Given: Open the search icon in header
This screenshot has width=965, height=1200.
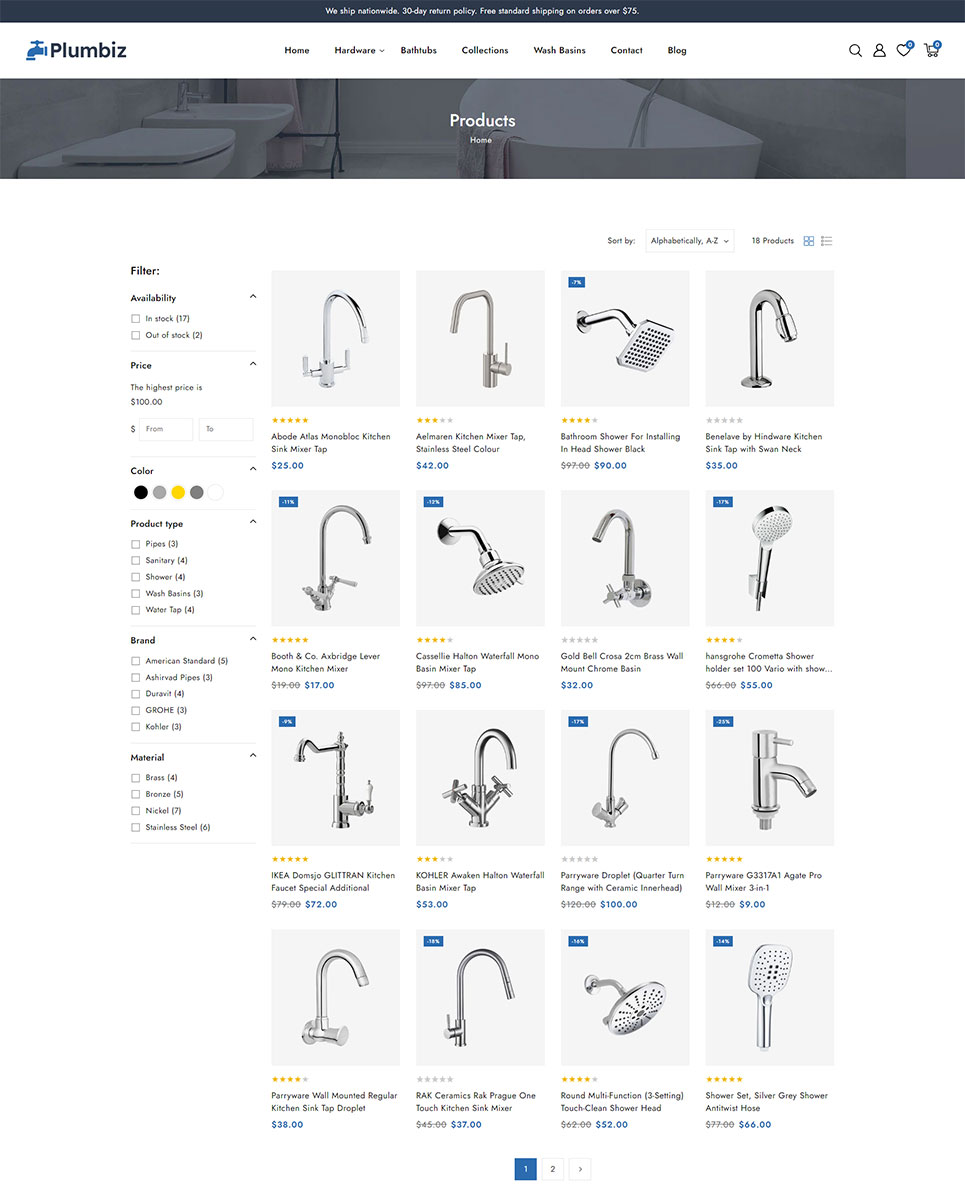Looking at the screenshot, I should click(855, 50).
